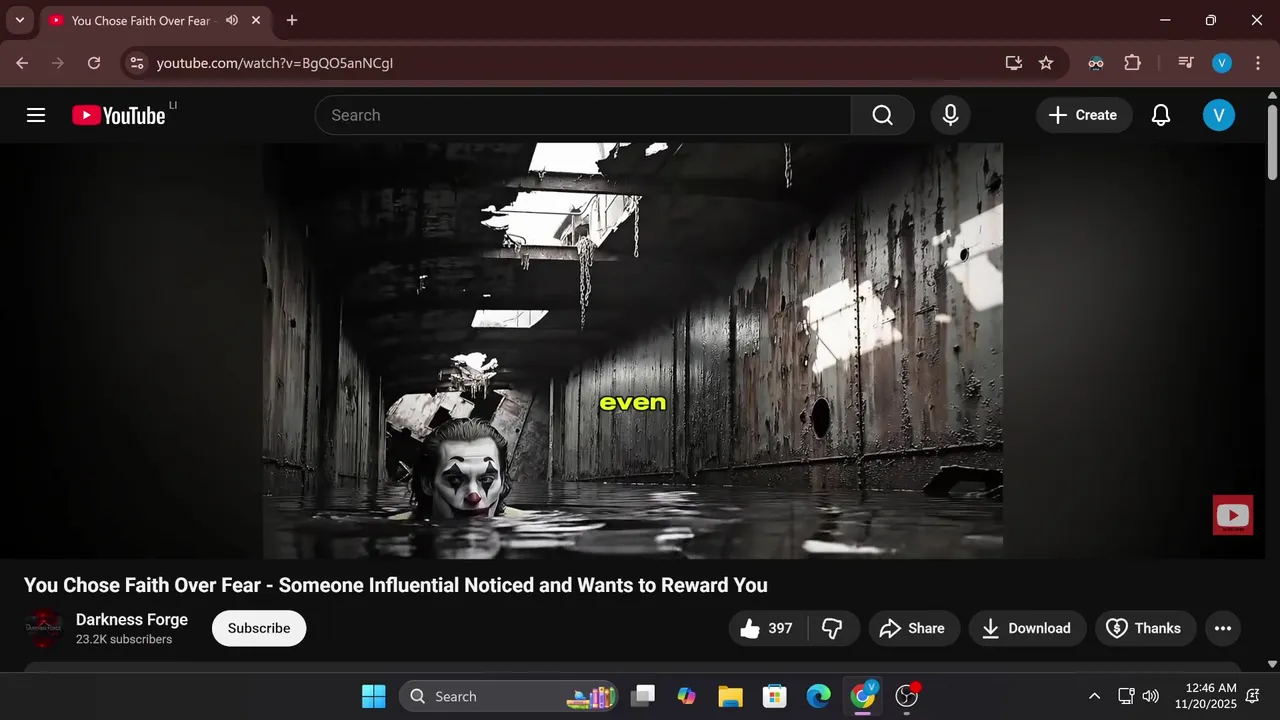Image resolution: width=1280 pixels, height=720 pixels.
Task: Install app icon in the address bar
Action: tap(1014, 63)
